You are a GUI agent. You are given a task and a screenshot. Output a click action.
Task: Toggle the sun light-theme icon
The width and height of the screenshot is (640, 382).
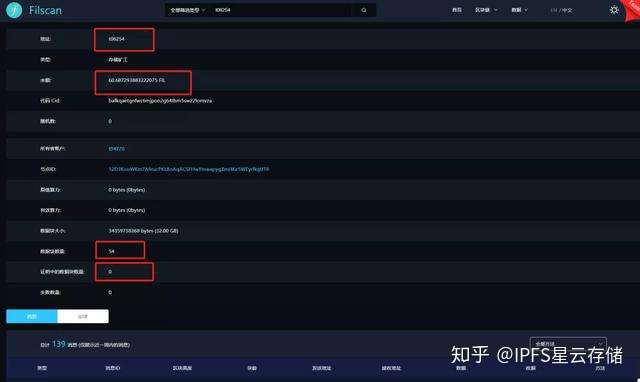pos(614,10)
